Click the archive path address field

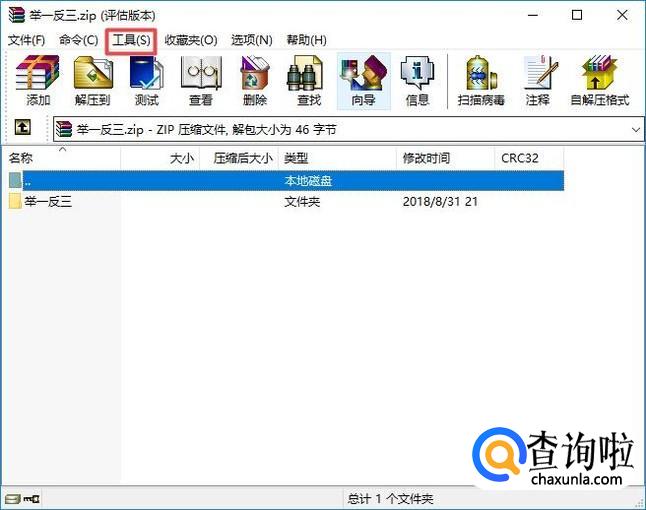tap(348, 130)
